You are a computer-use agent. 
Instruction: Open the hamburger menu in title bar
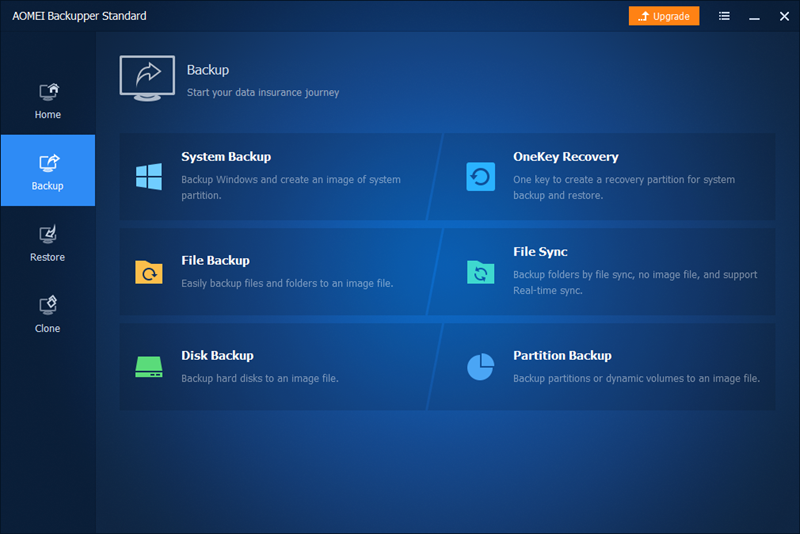pos(724,17)
